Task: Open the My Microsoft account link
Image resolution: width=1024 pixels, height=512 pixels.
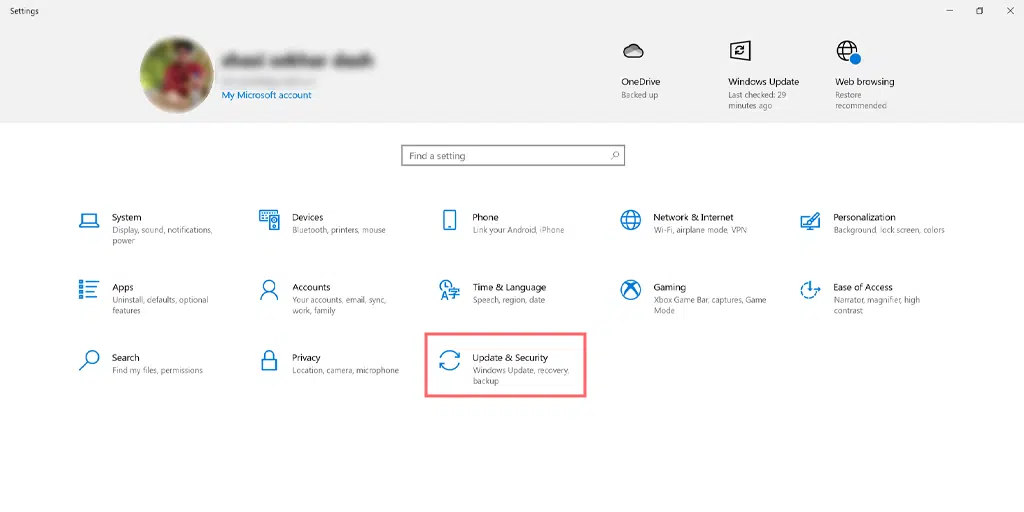Action: 266,95
